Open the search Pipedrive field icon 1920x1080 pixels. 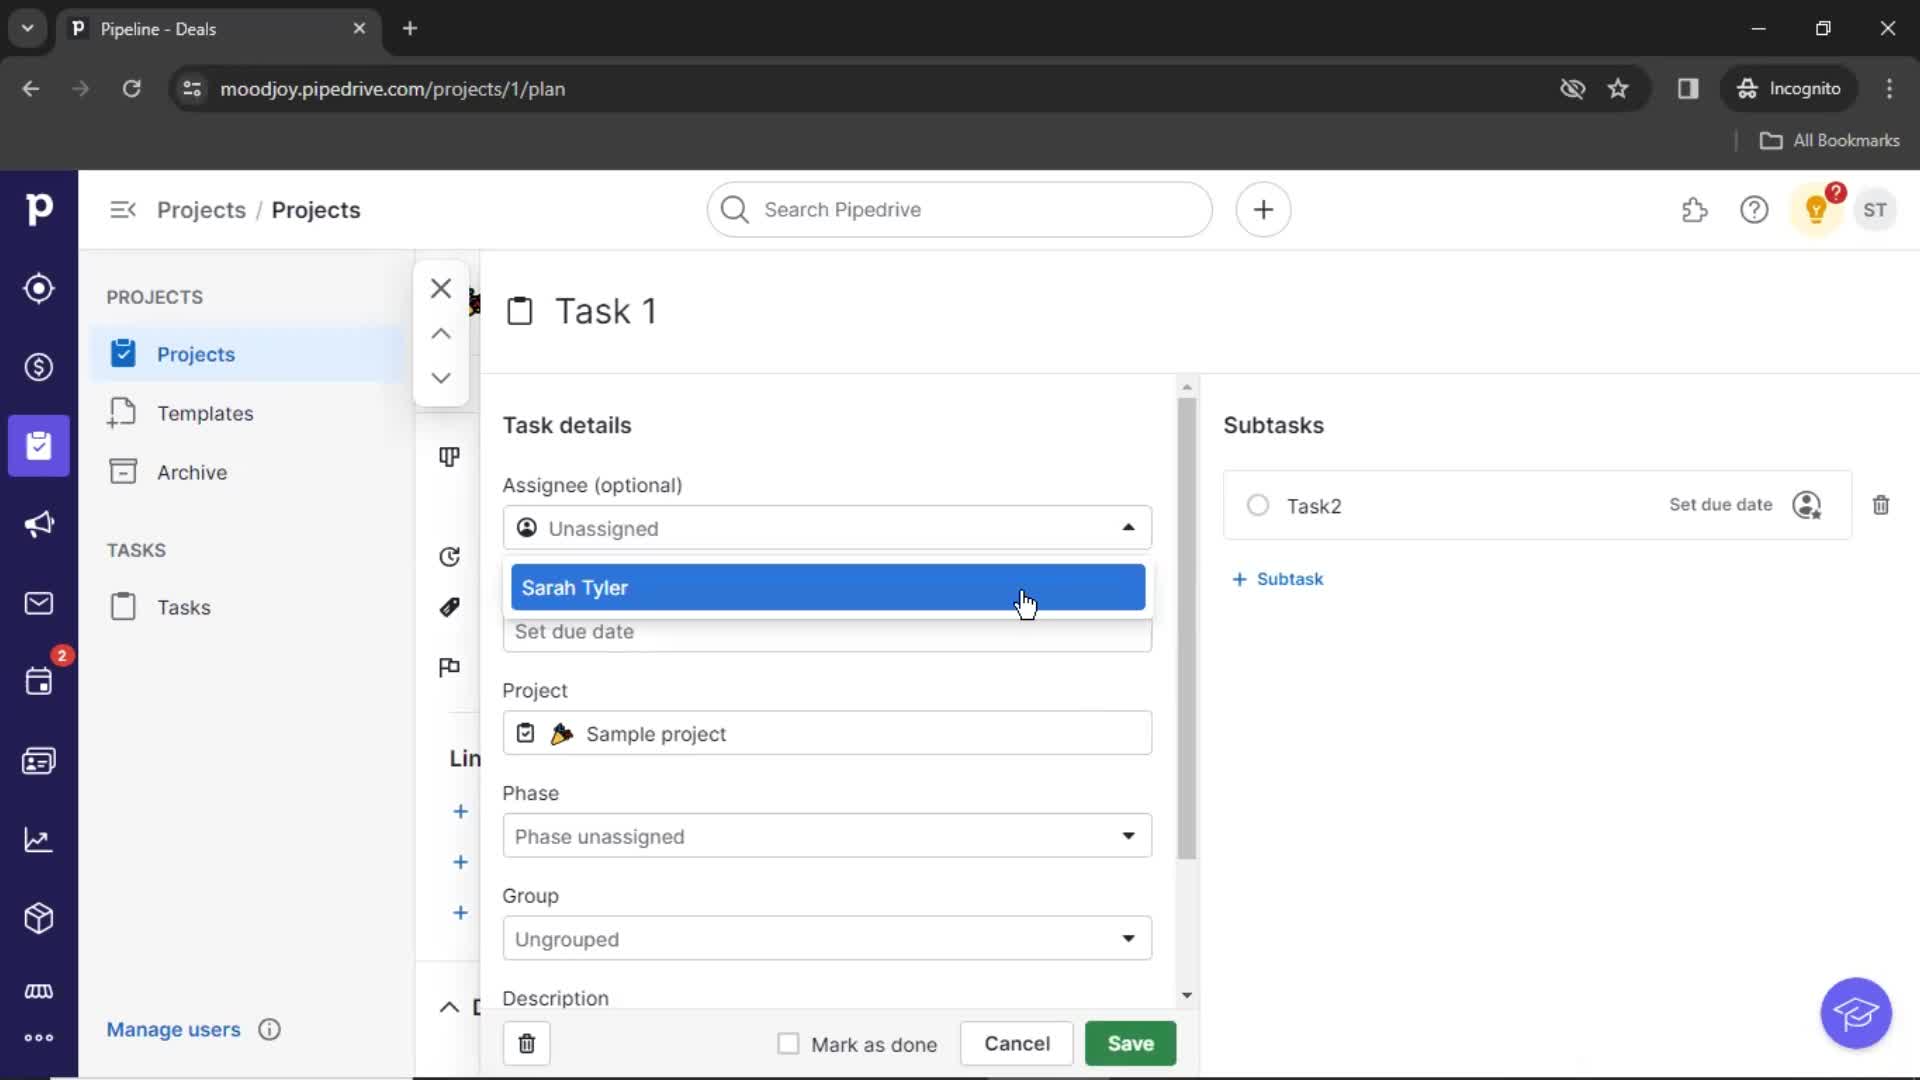733,210
